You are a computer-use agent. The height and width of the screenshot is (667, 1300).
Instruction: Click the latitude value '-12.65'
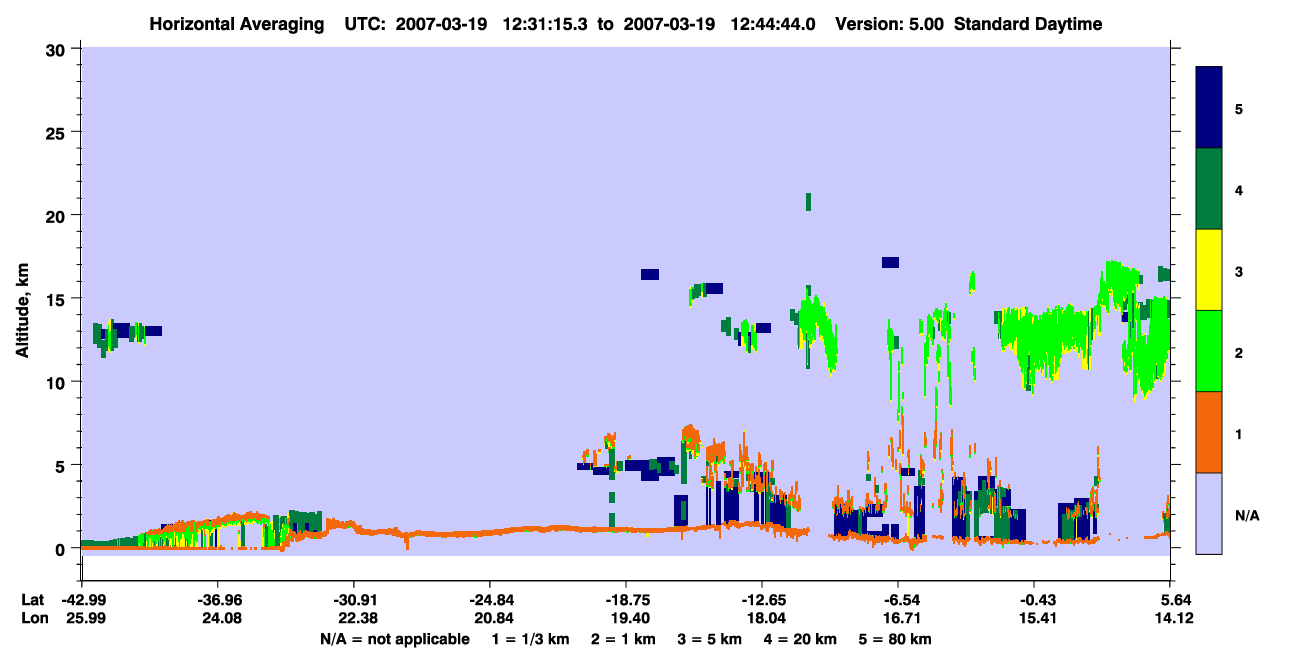(x=762, y=599)
